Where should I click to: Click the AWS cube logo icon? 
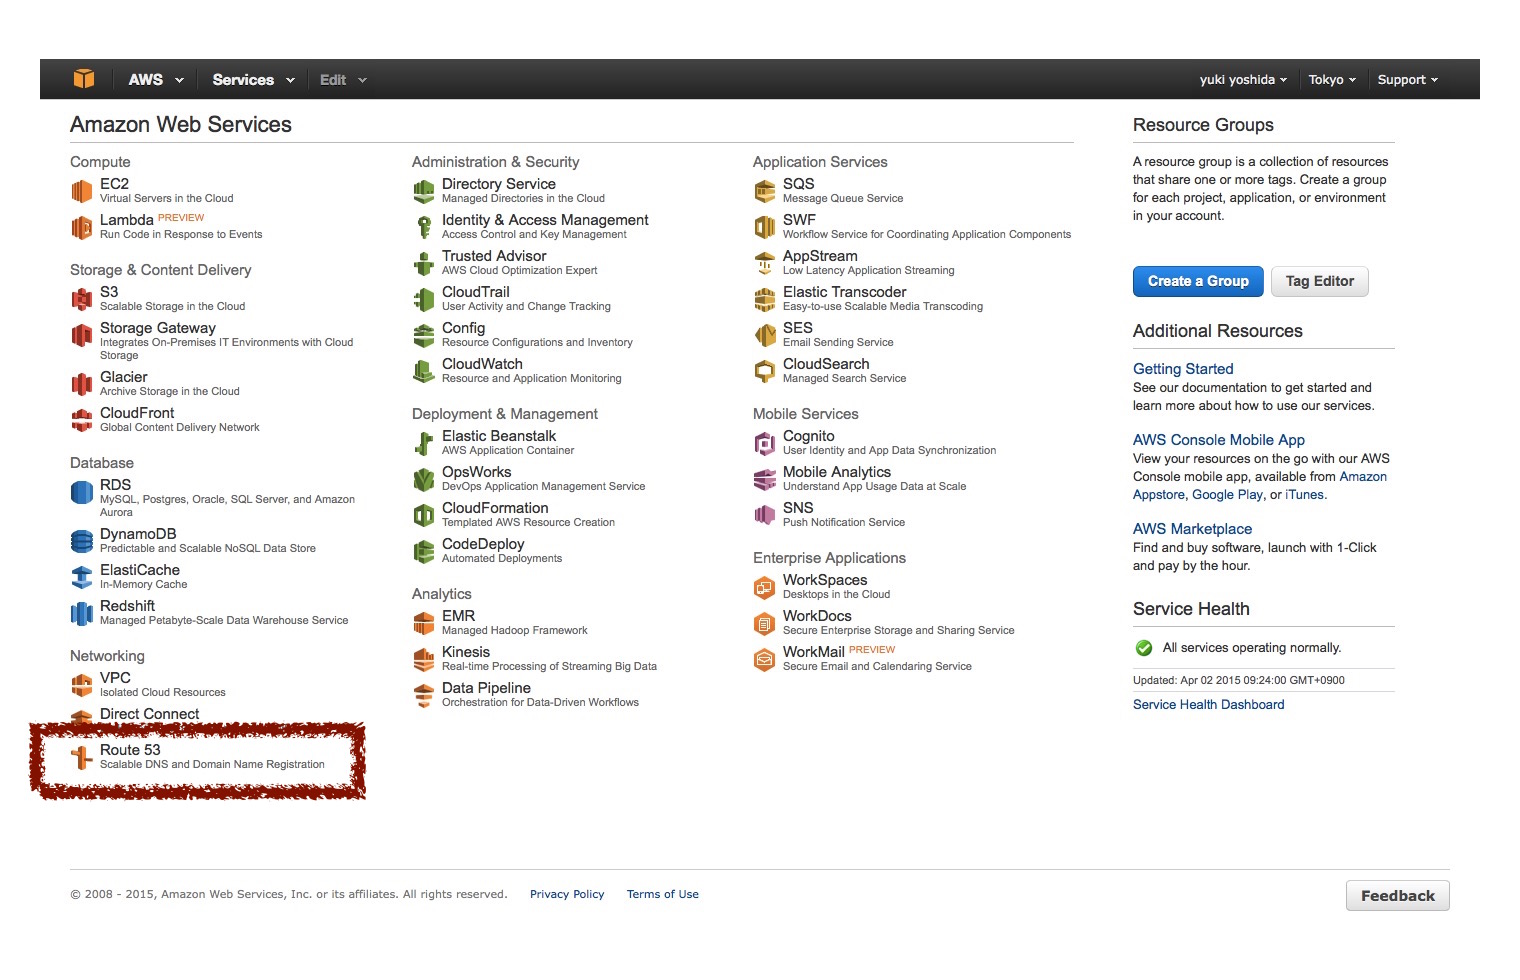click(84, 79)
